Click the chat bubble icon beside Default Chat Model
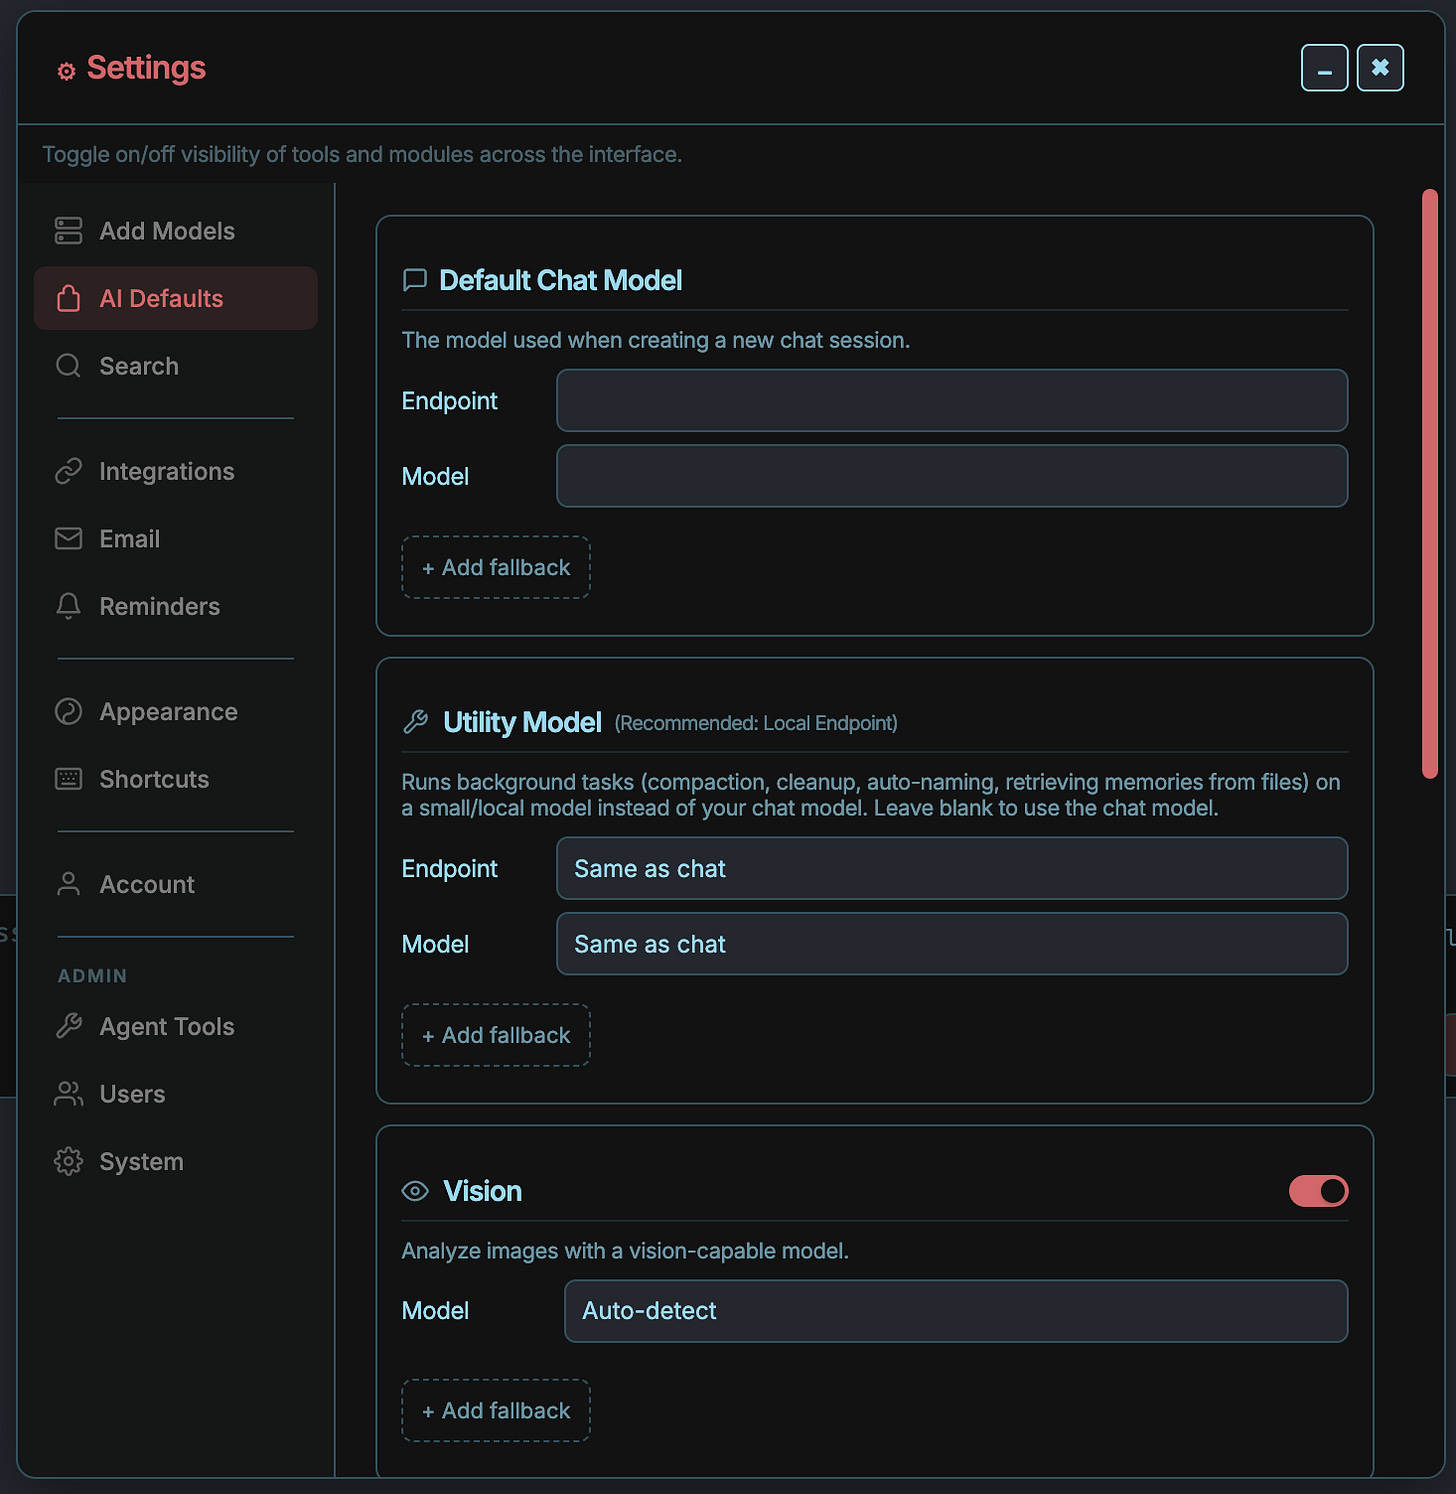 (x=414, y=280)
